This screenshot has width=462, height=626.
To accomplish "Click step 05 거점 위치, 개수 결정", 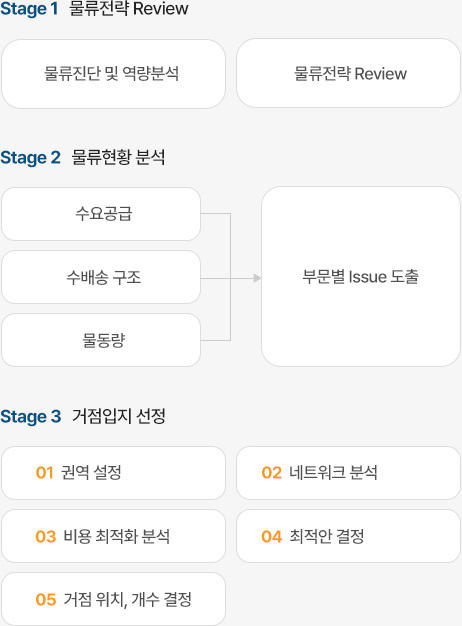I will pos(113,599).
